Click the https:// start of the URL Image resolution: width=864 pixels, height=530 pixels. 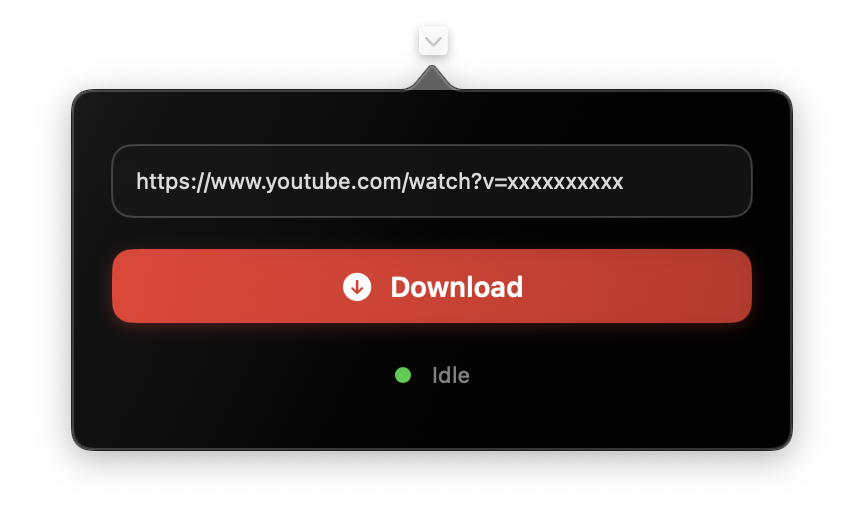click(x=173, y=181)
